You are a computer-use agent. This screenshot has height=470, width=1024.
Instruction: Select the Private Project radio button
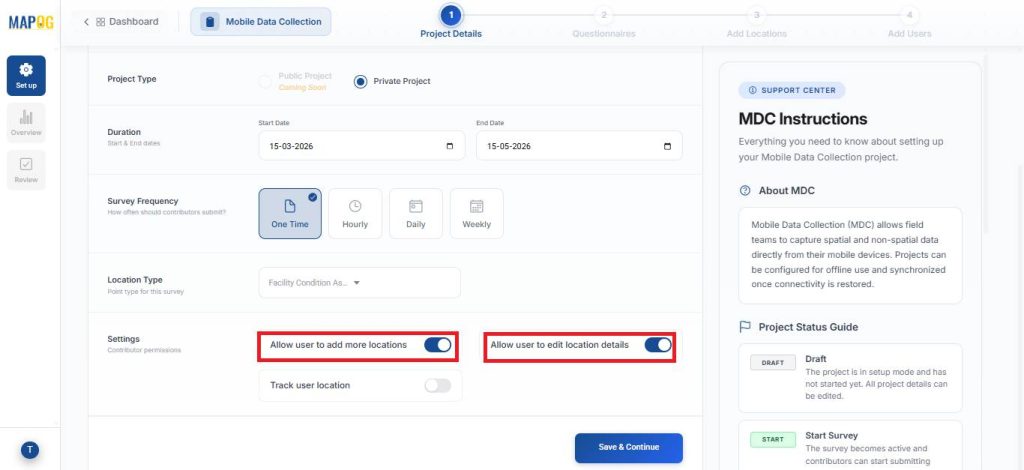[361, 81]
